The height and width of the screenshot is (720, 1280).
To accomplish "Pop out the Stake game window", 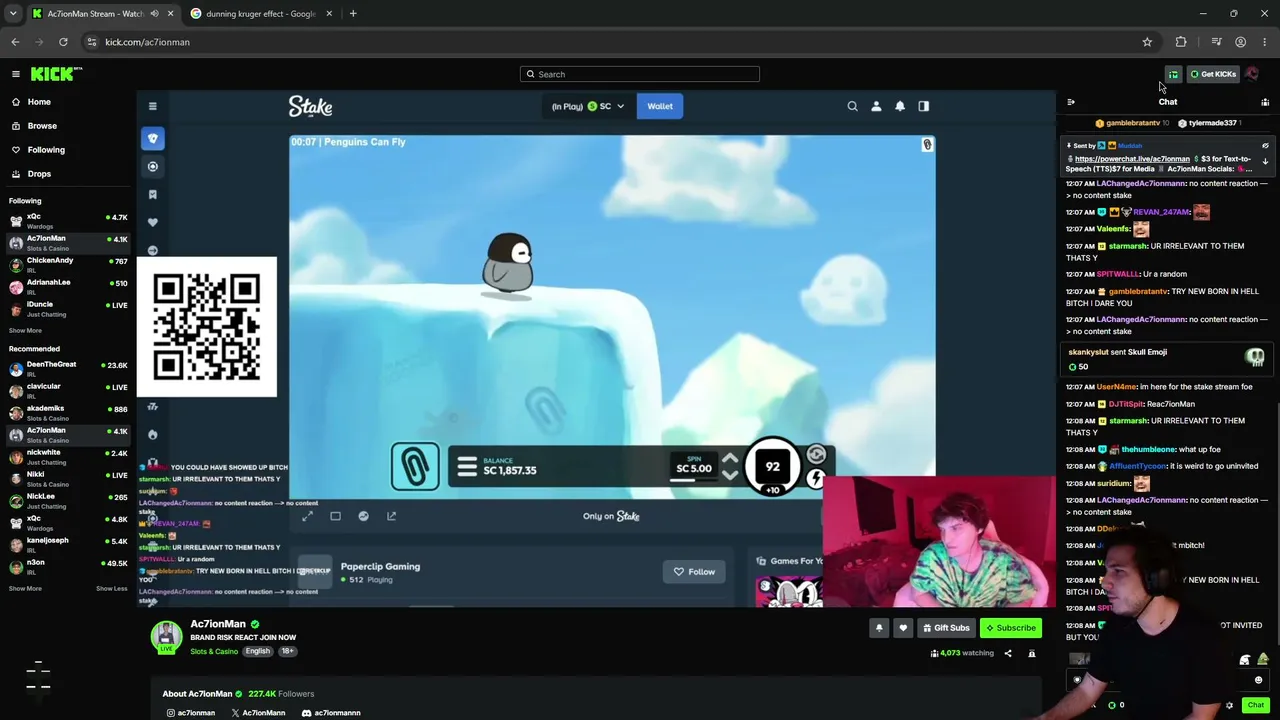I will tap(392, 516).
